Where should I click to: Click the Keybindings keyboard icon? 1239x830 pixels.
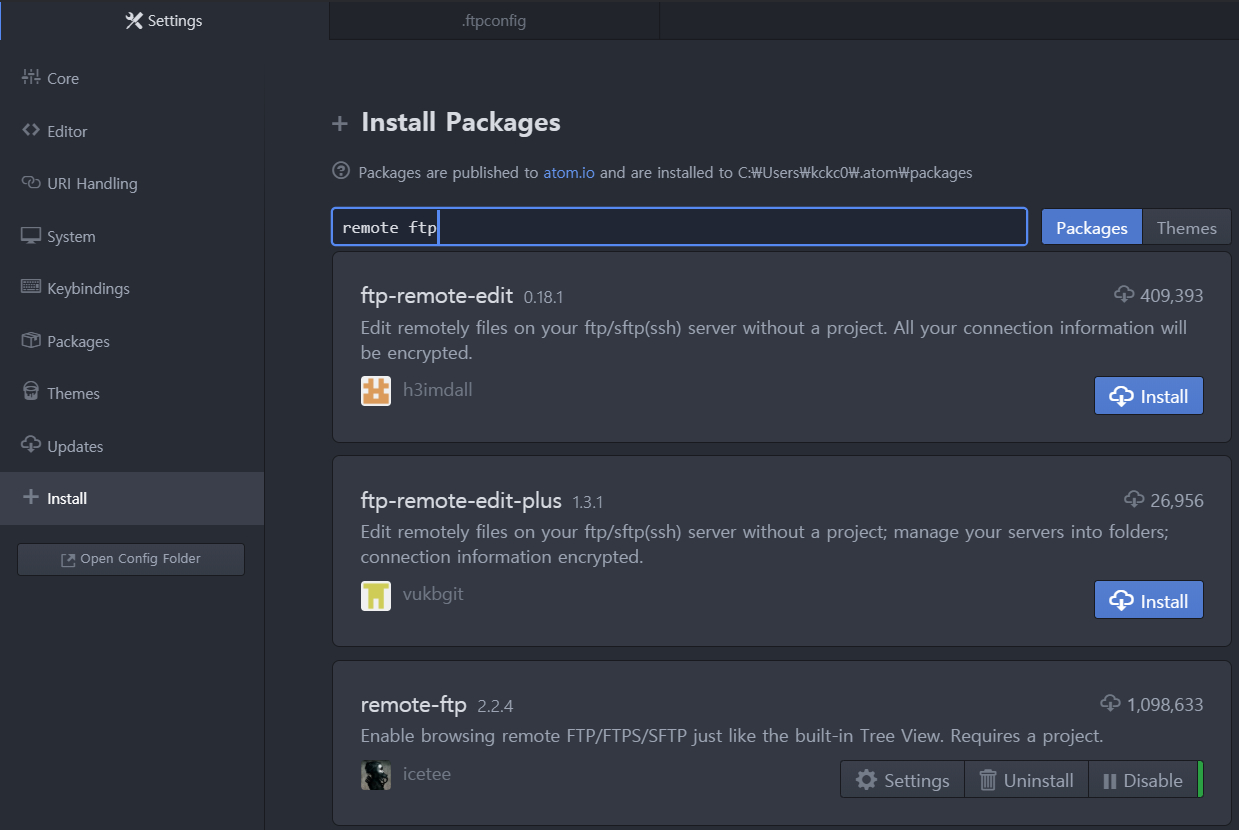30,287
